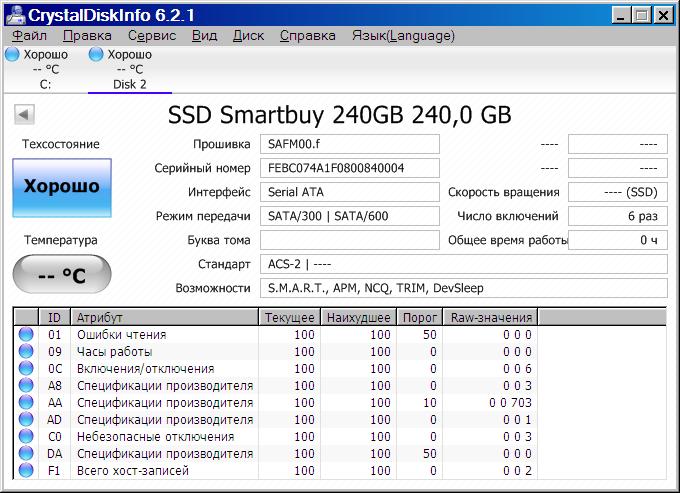The image size is (680, 493).
Task: Click the status orb for attribute 0C
Action: point(26,368)
